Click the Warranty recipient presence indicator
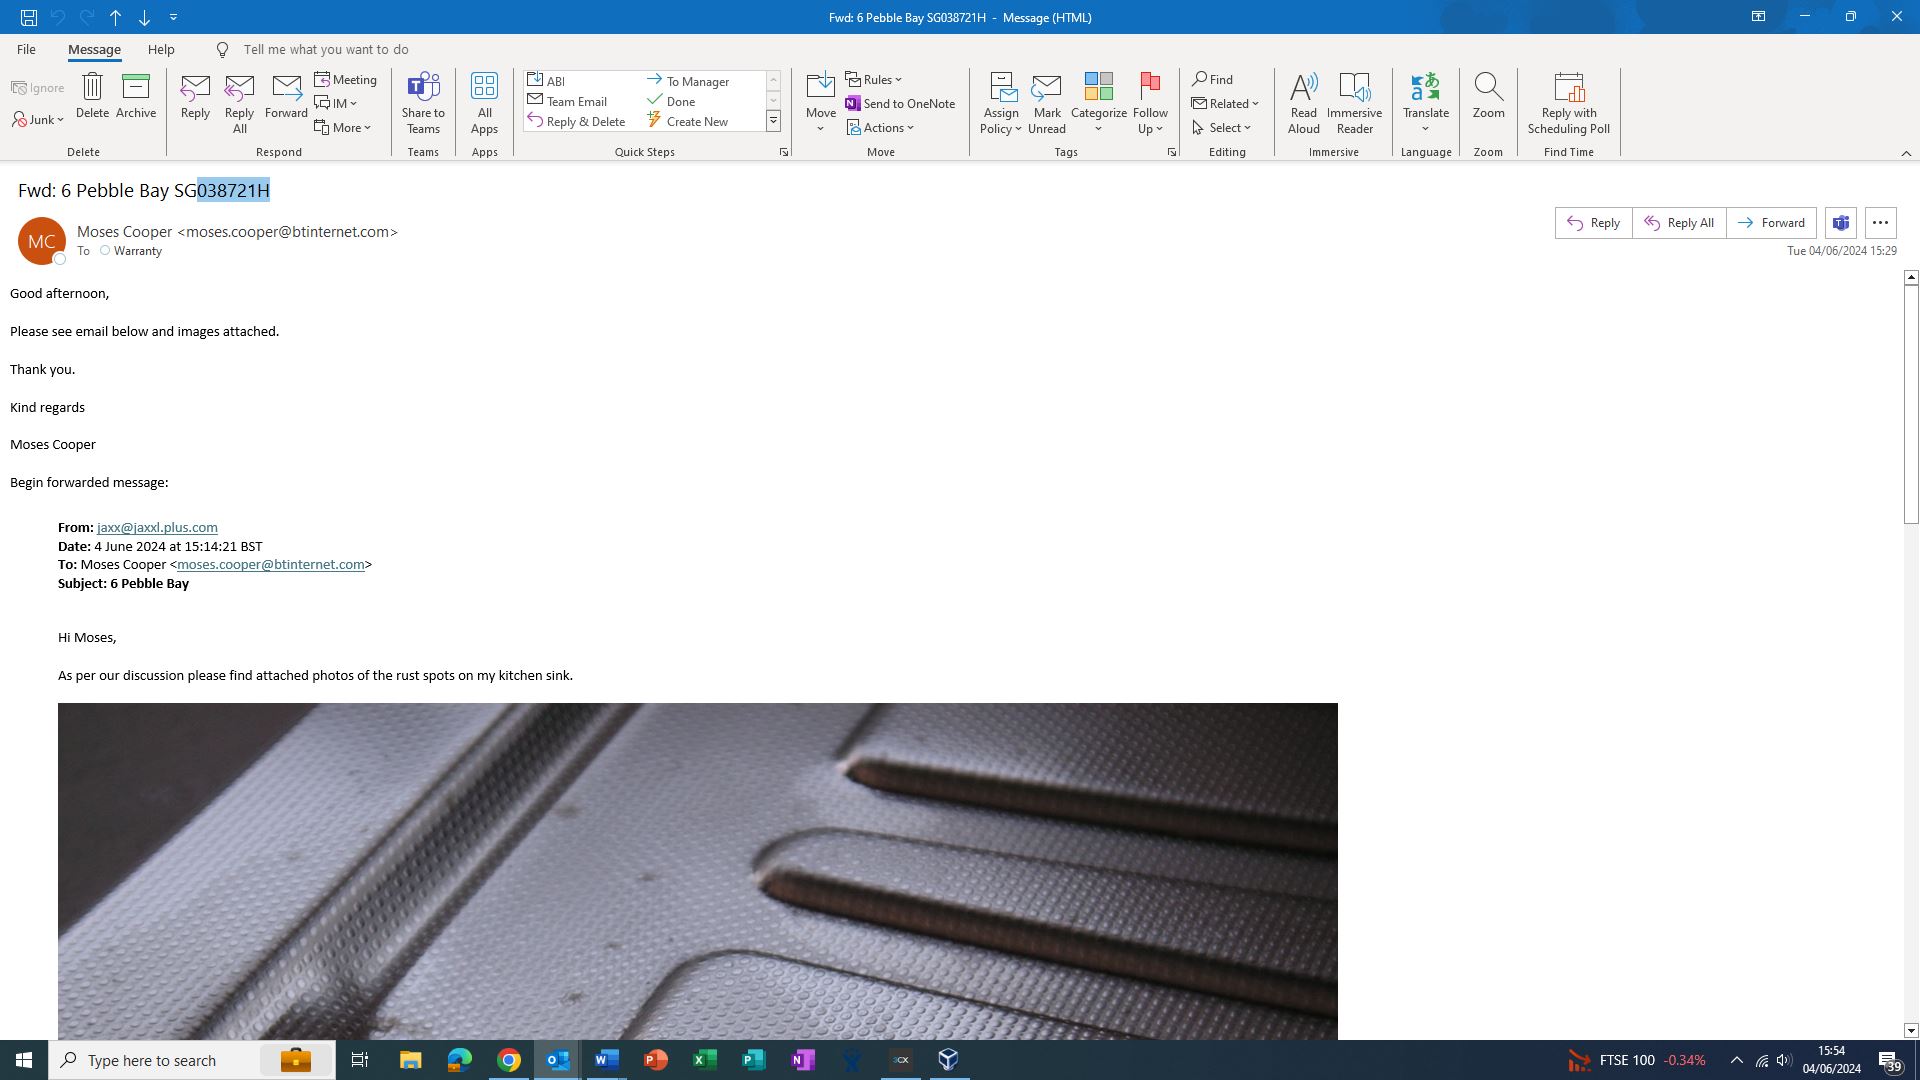This screenshot has width=1920, height=1080. click(x=105, y=251)
